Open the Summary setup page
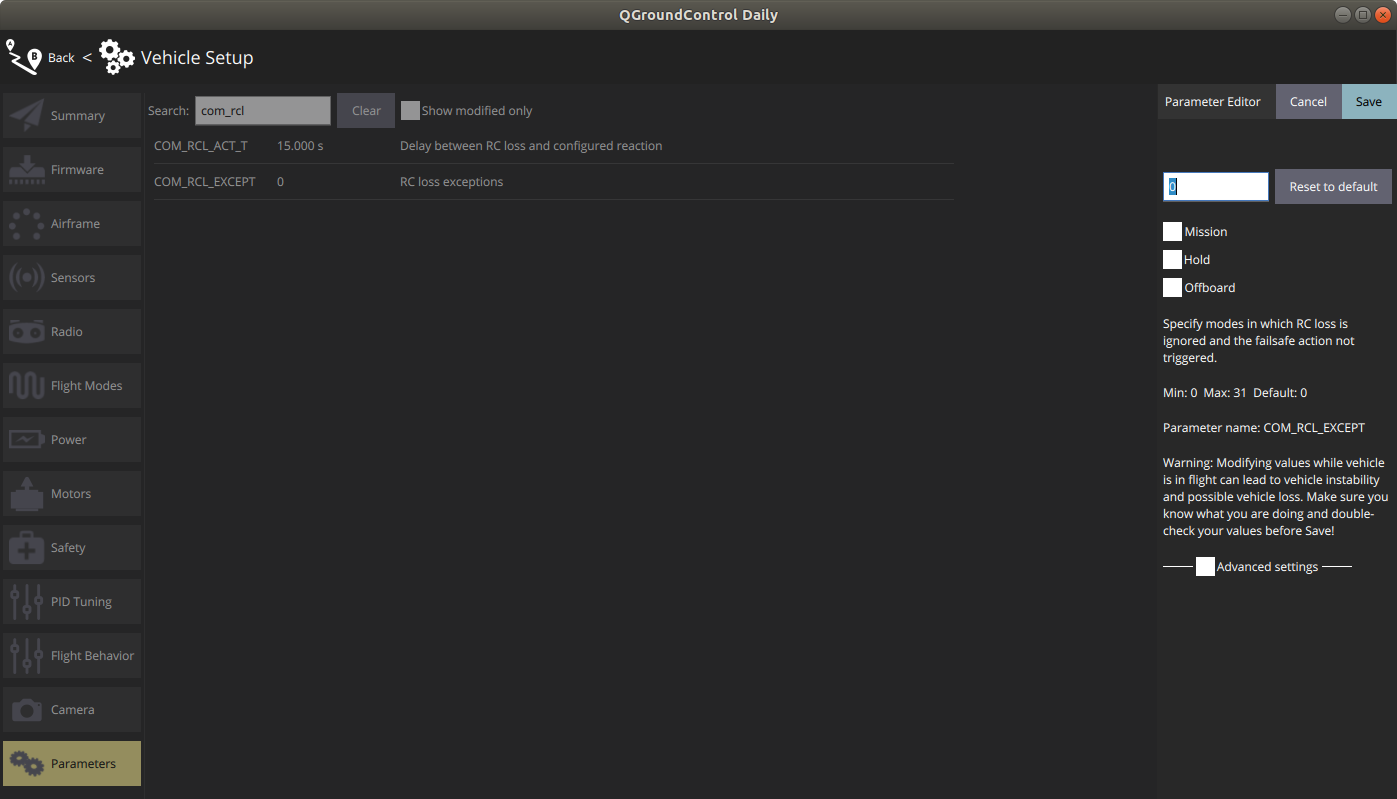This screenshot has height=799, width=1397. (72, 115)
